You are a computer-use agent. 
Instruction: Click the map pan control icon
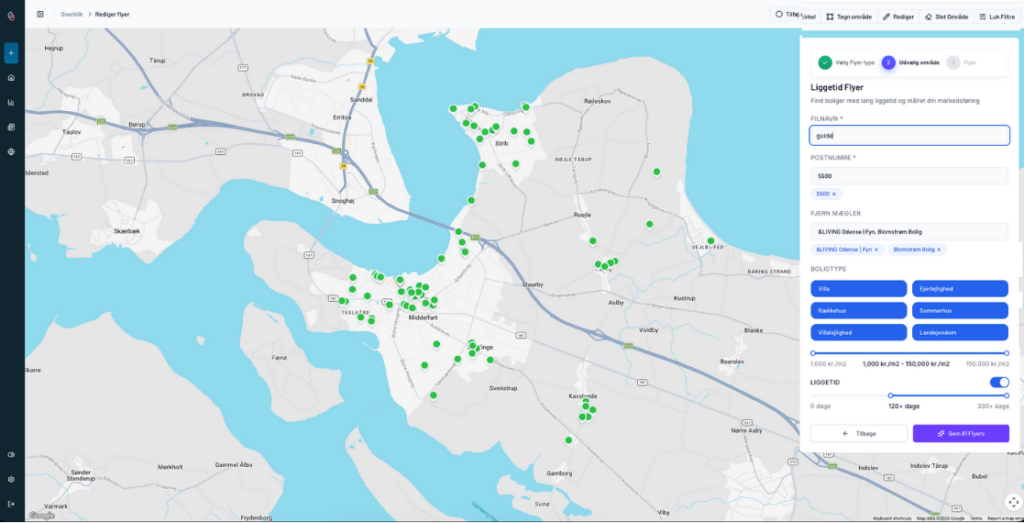(1012, 502)
